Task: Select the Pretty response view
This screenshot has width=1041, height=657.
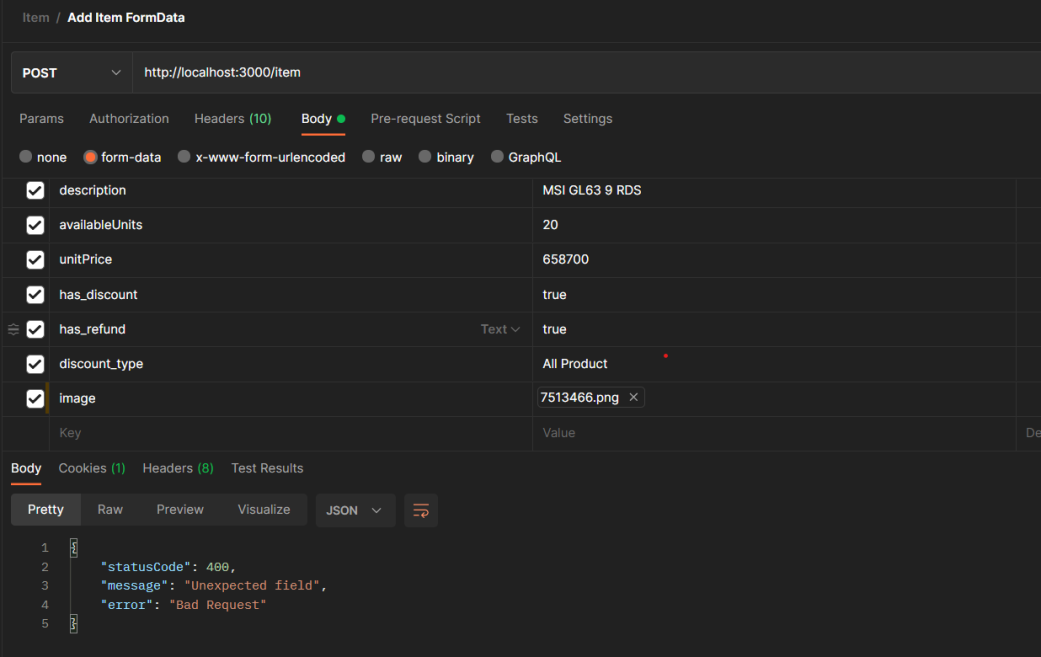Action: 46,510
